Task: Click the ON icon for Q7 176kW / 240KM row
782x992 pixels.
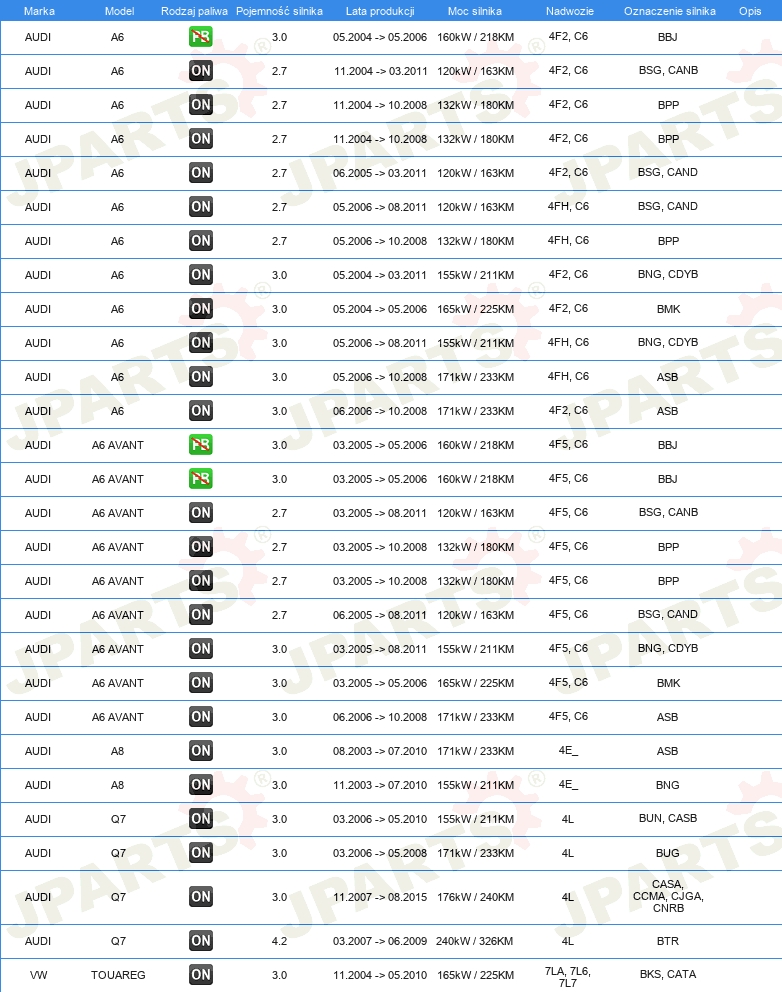Action: [201, 896]
